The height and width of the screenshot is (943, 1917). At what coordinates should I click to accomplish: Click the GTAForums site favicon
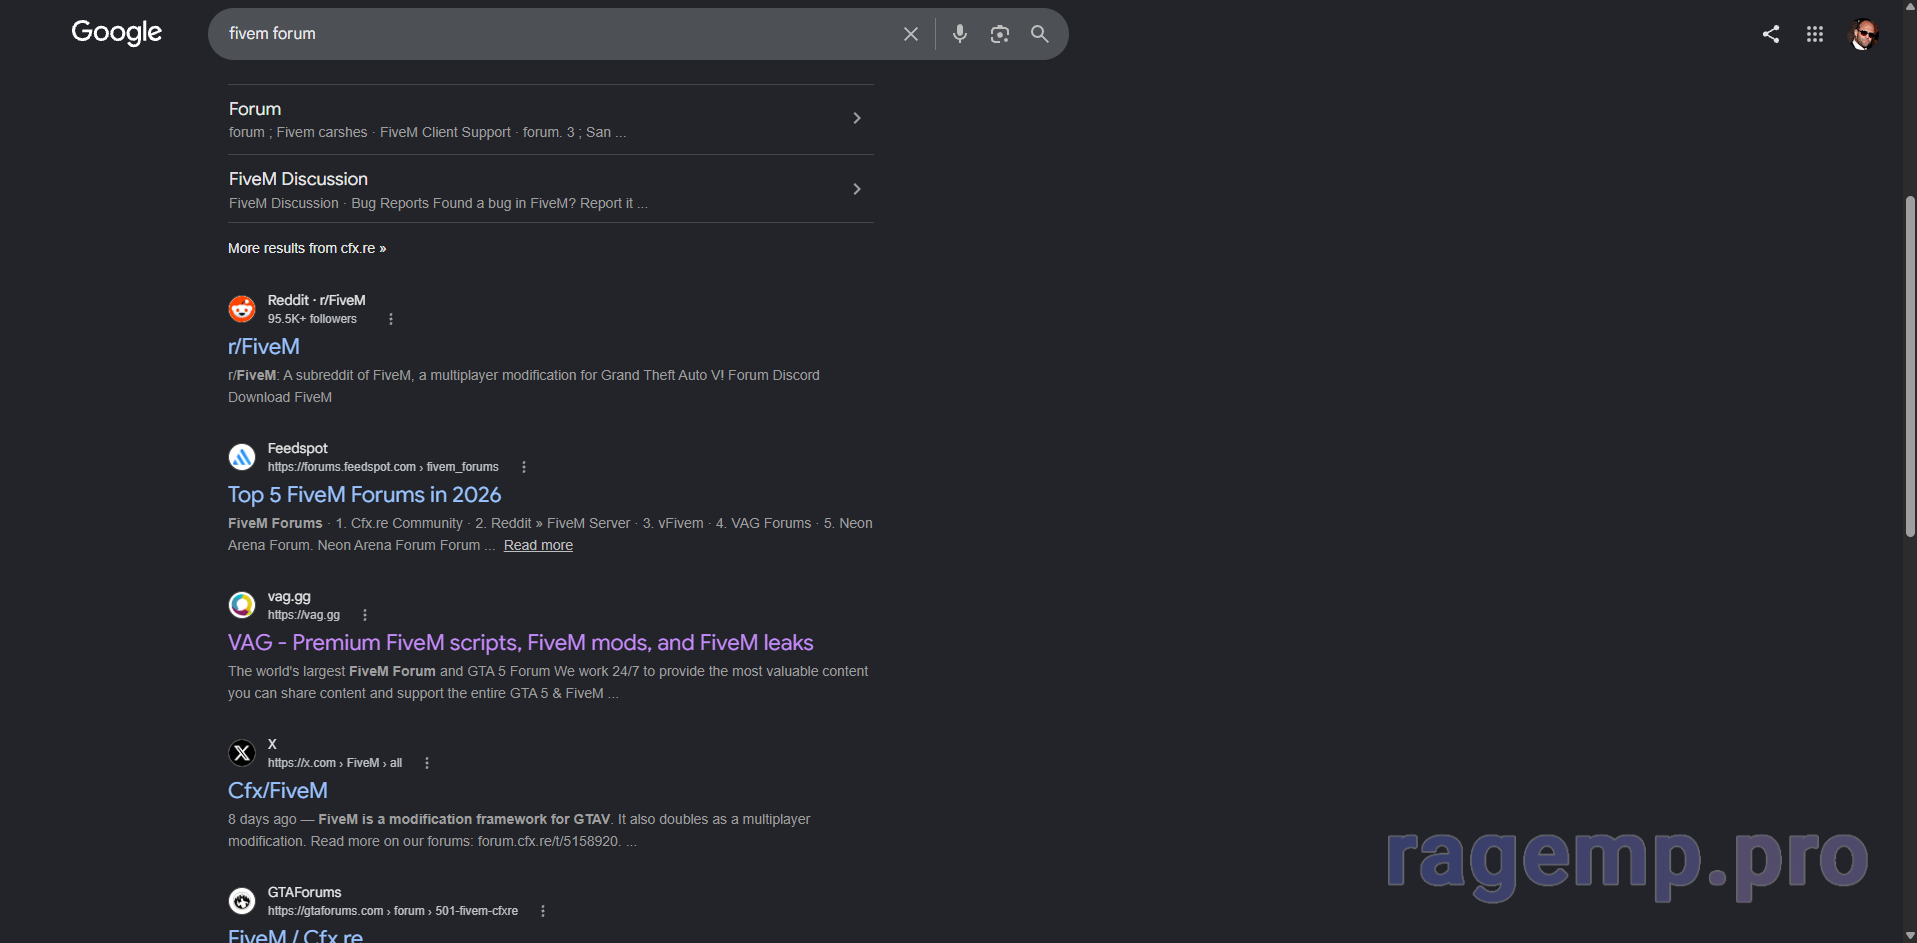[x=242, y=901]
